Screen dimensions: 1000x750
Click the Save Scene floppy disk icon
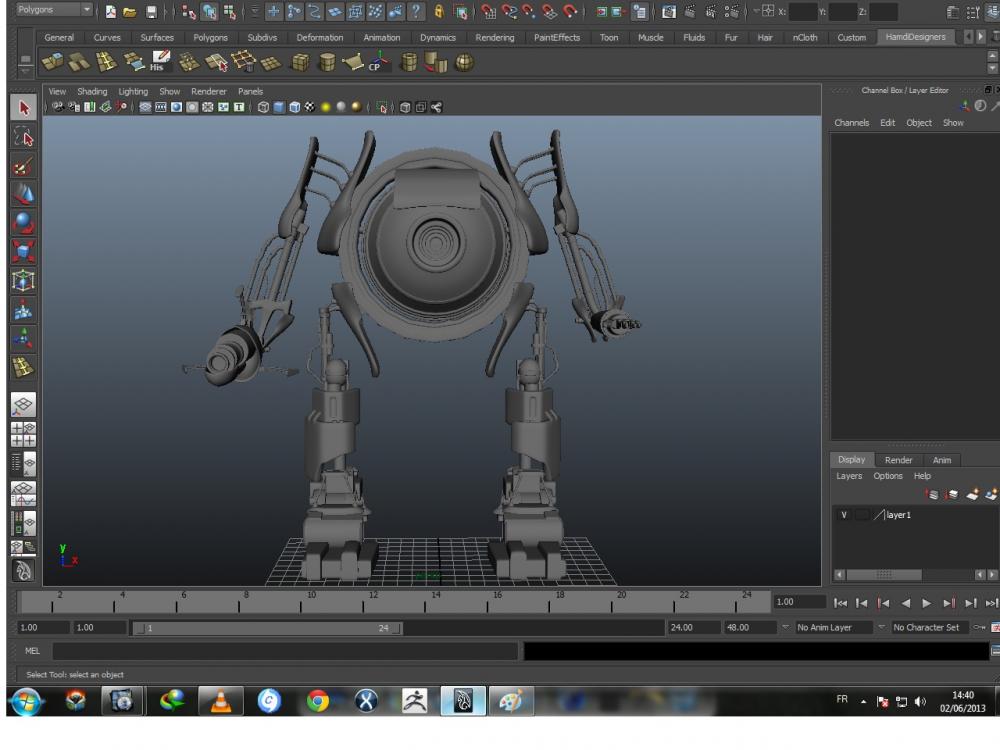(149, 12)
